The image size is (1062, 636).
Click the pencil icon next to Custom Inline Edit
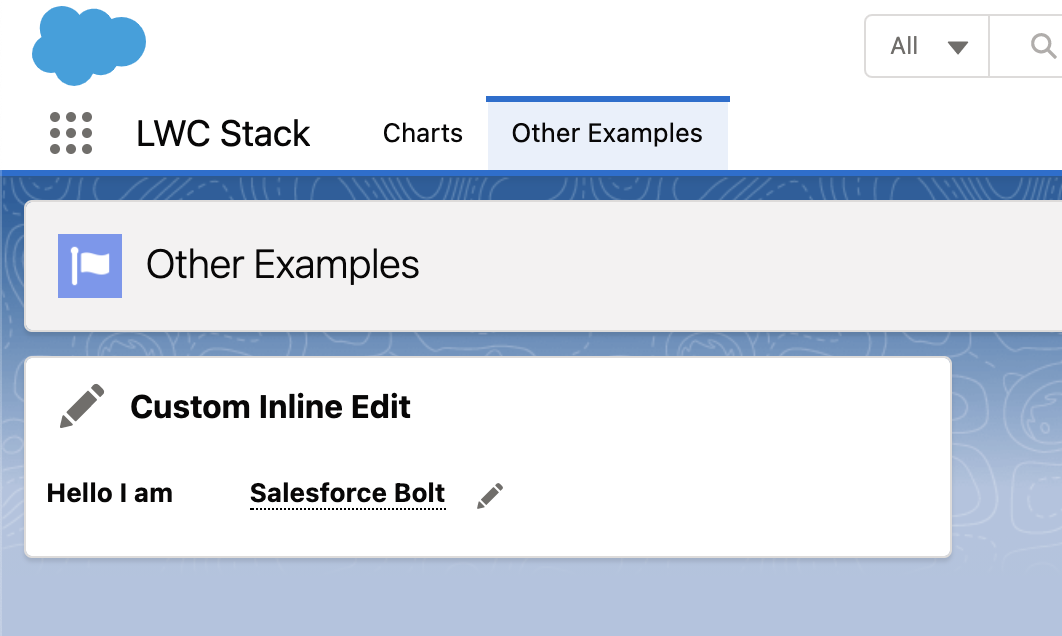82,406
